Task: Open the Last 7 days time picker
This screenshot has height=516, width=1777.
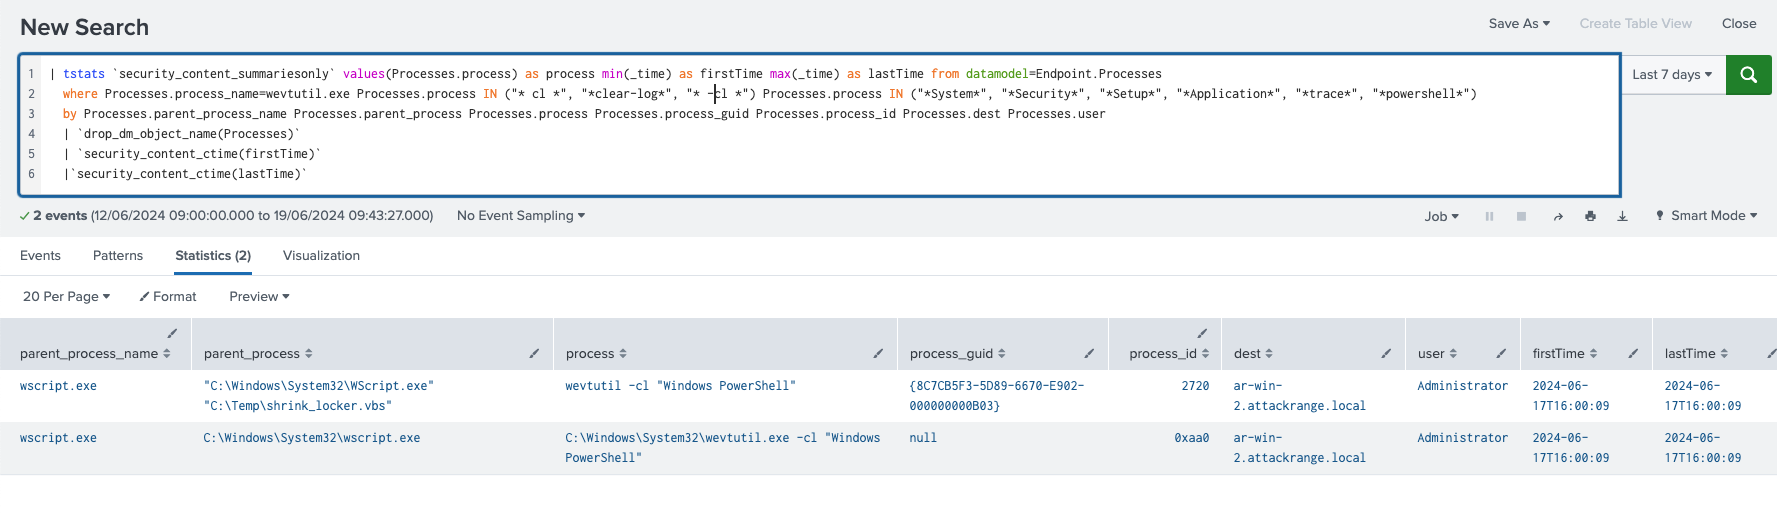Action: pos(1672,75)
